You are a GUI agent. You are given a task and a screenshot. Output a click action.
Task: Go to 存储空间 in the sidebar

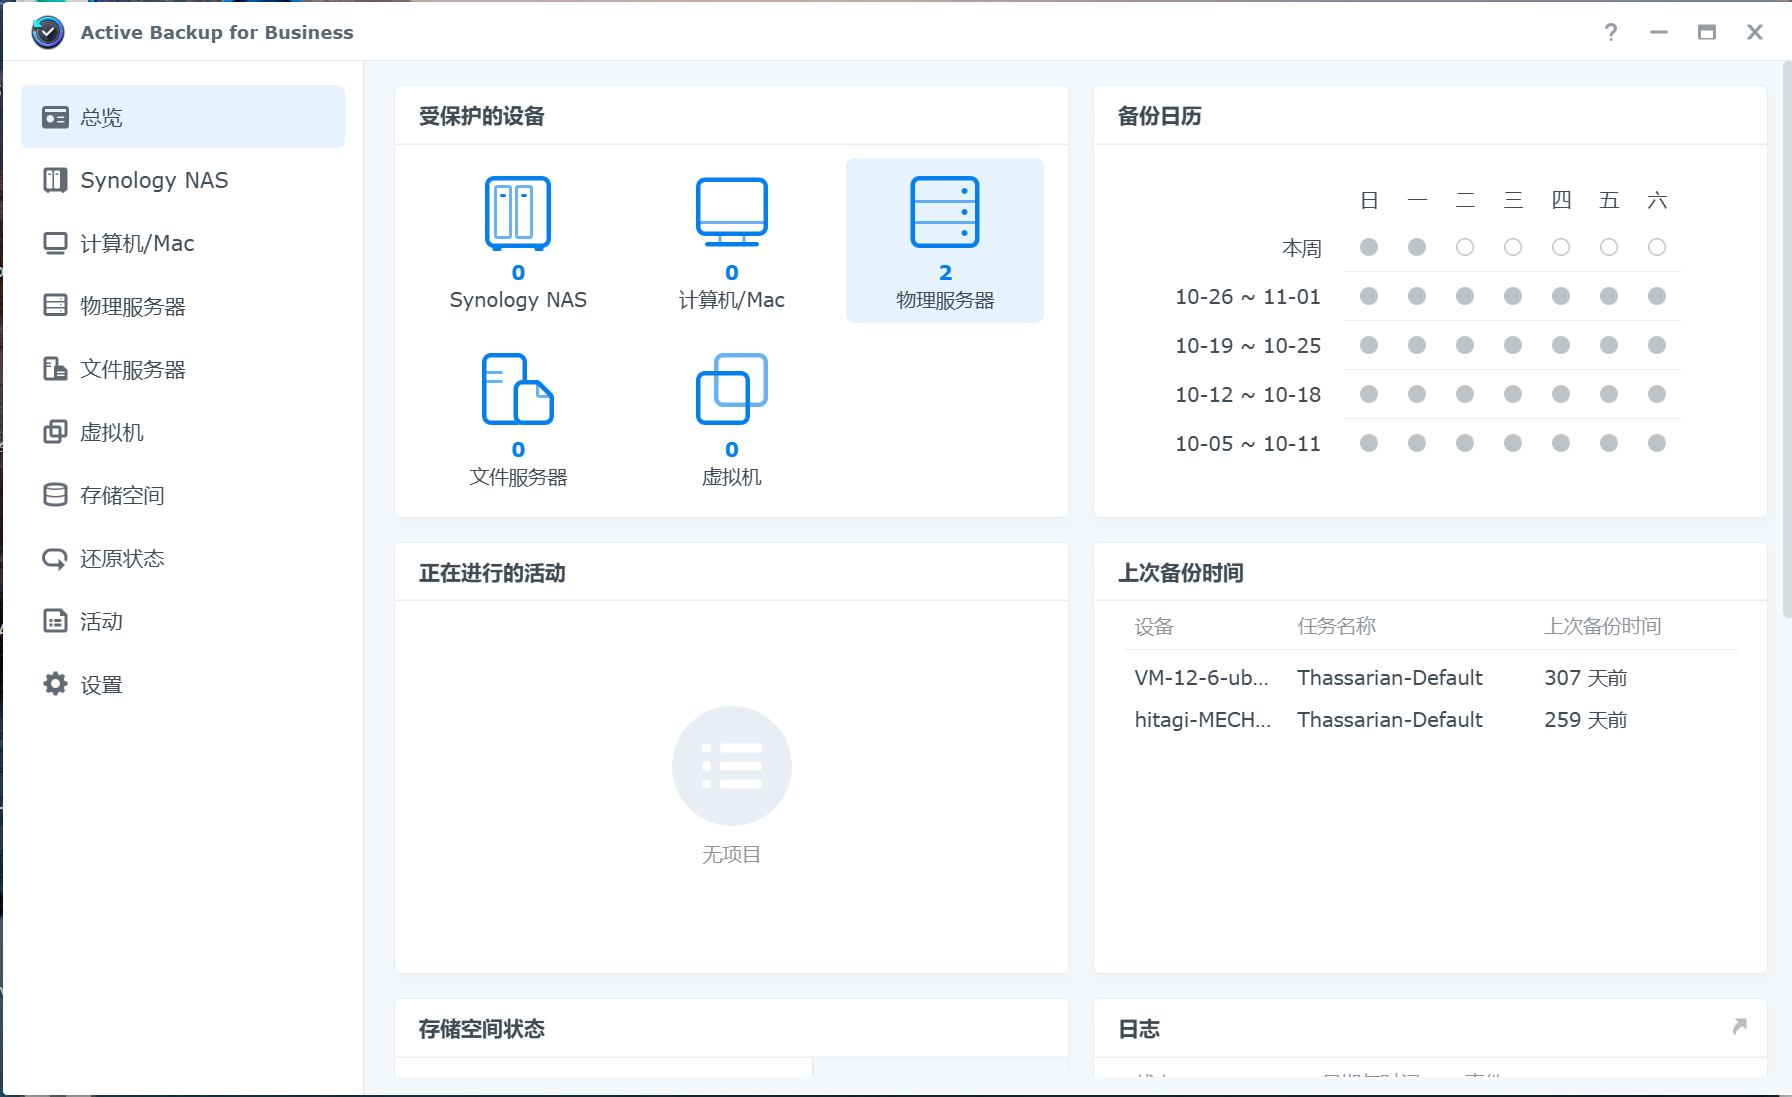coord(122,495)
